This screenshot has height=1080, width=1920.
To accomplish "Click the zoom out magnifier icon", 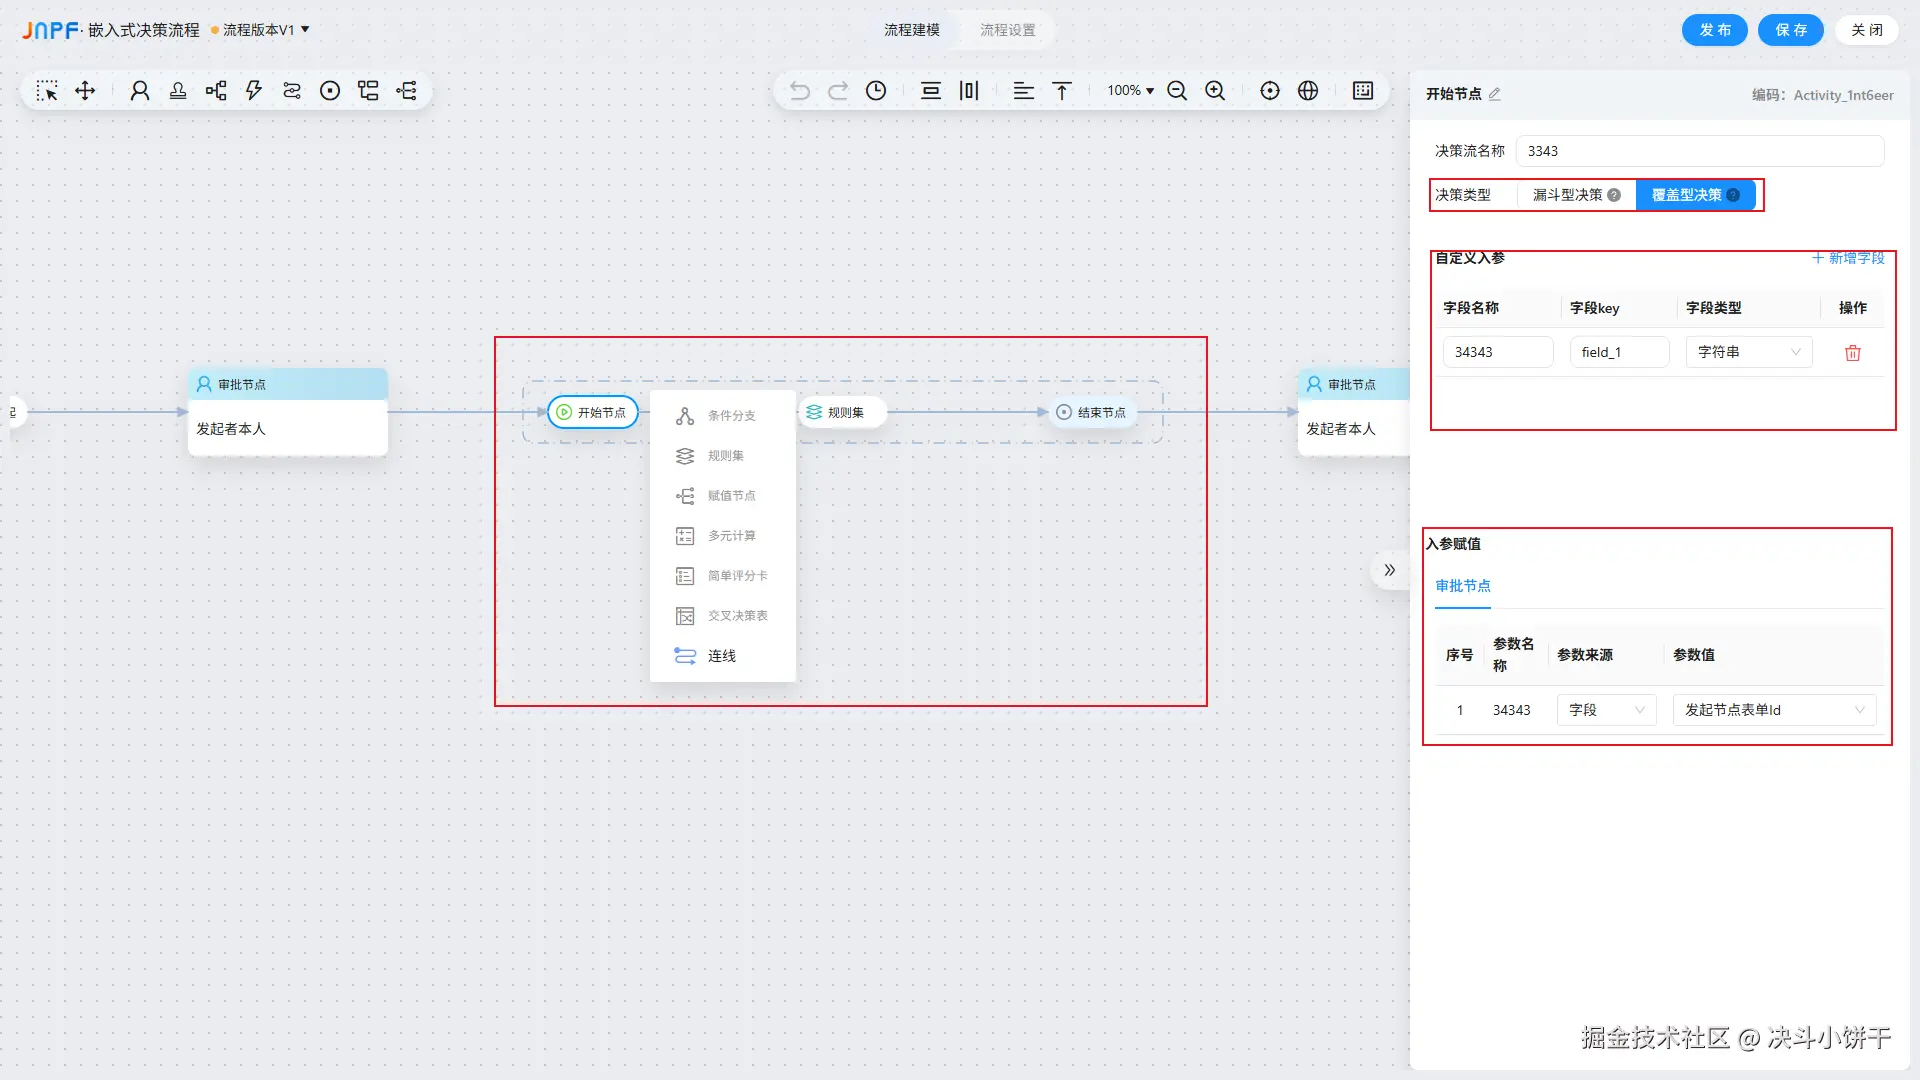I will pyautogui.click(x=1177, y=91).
